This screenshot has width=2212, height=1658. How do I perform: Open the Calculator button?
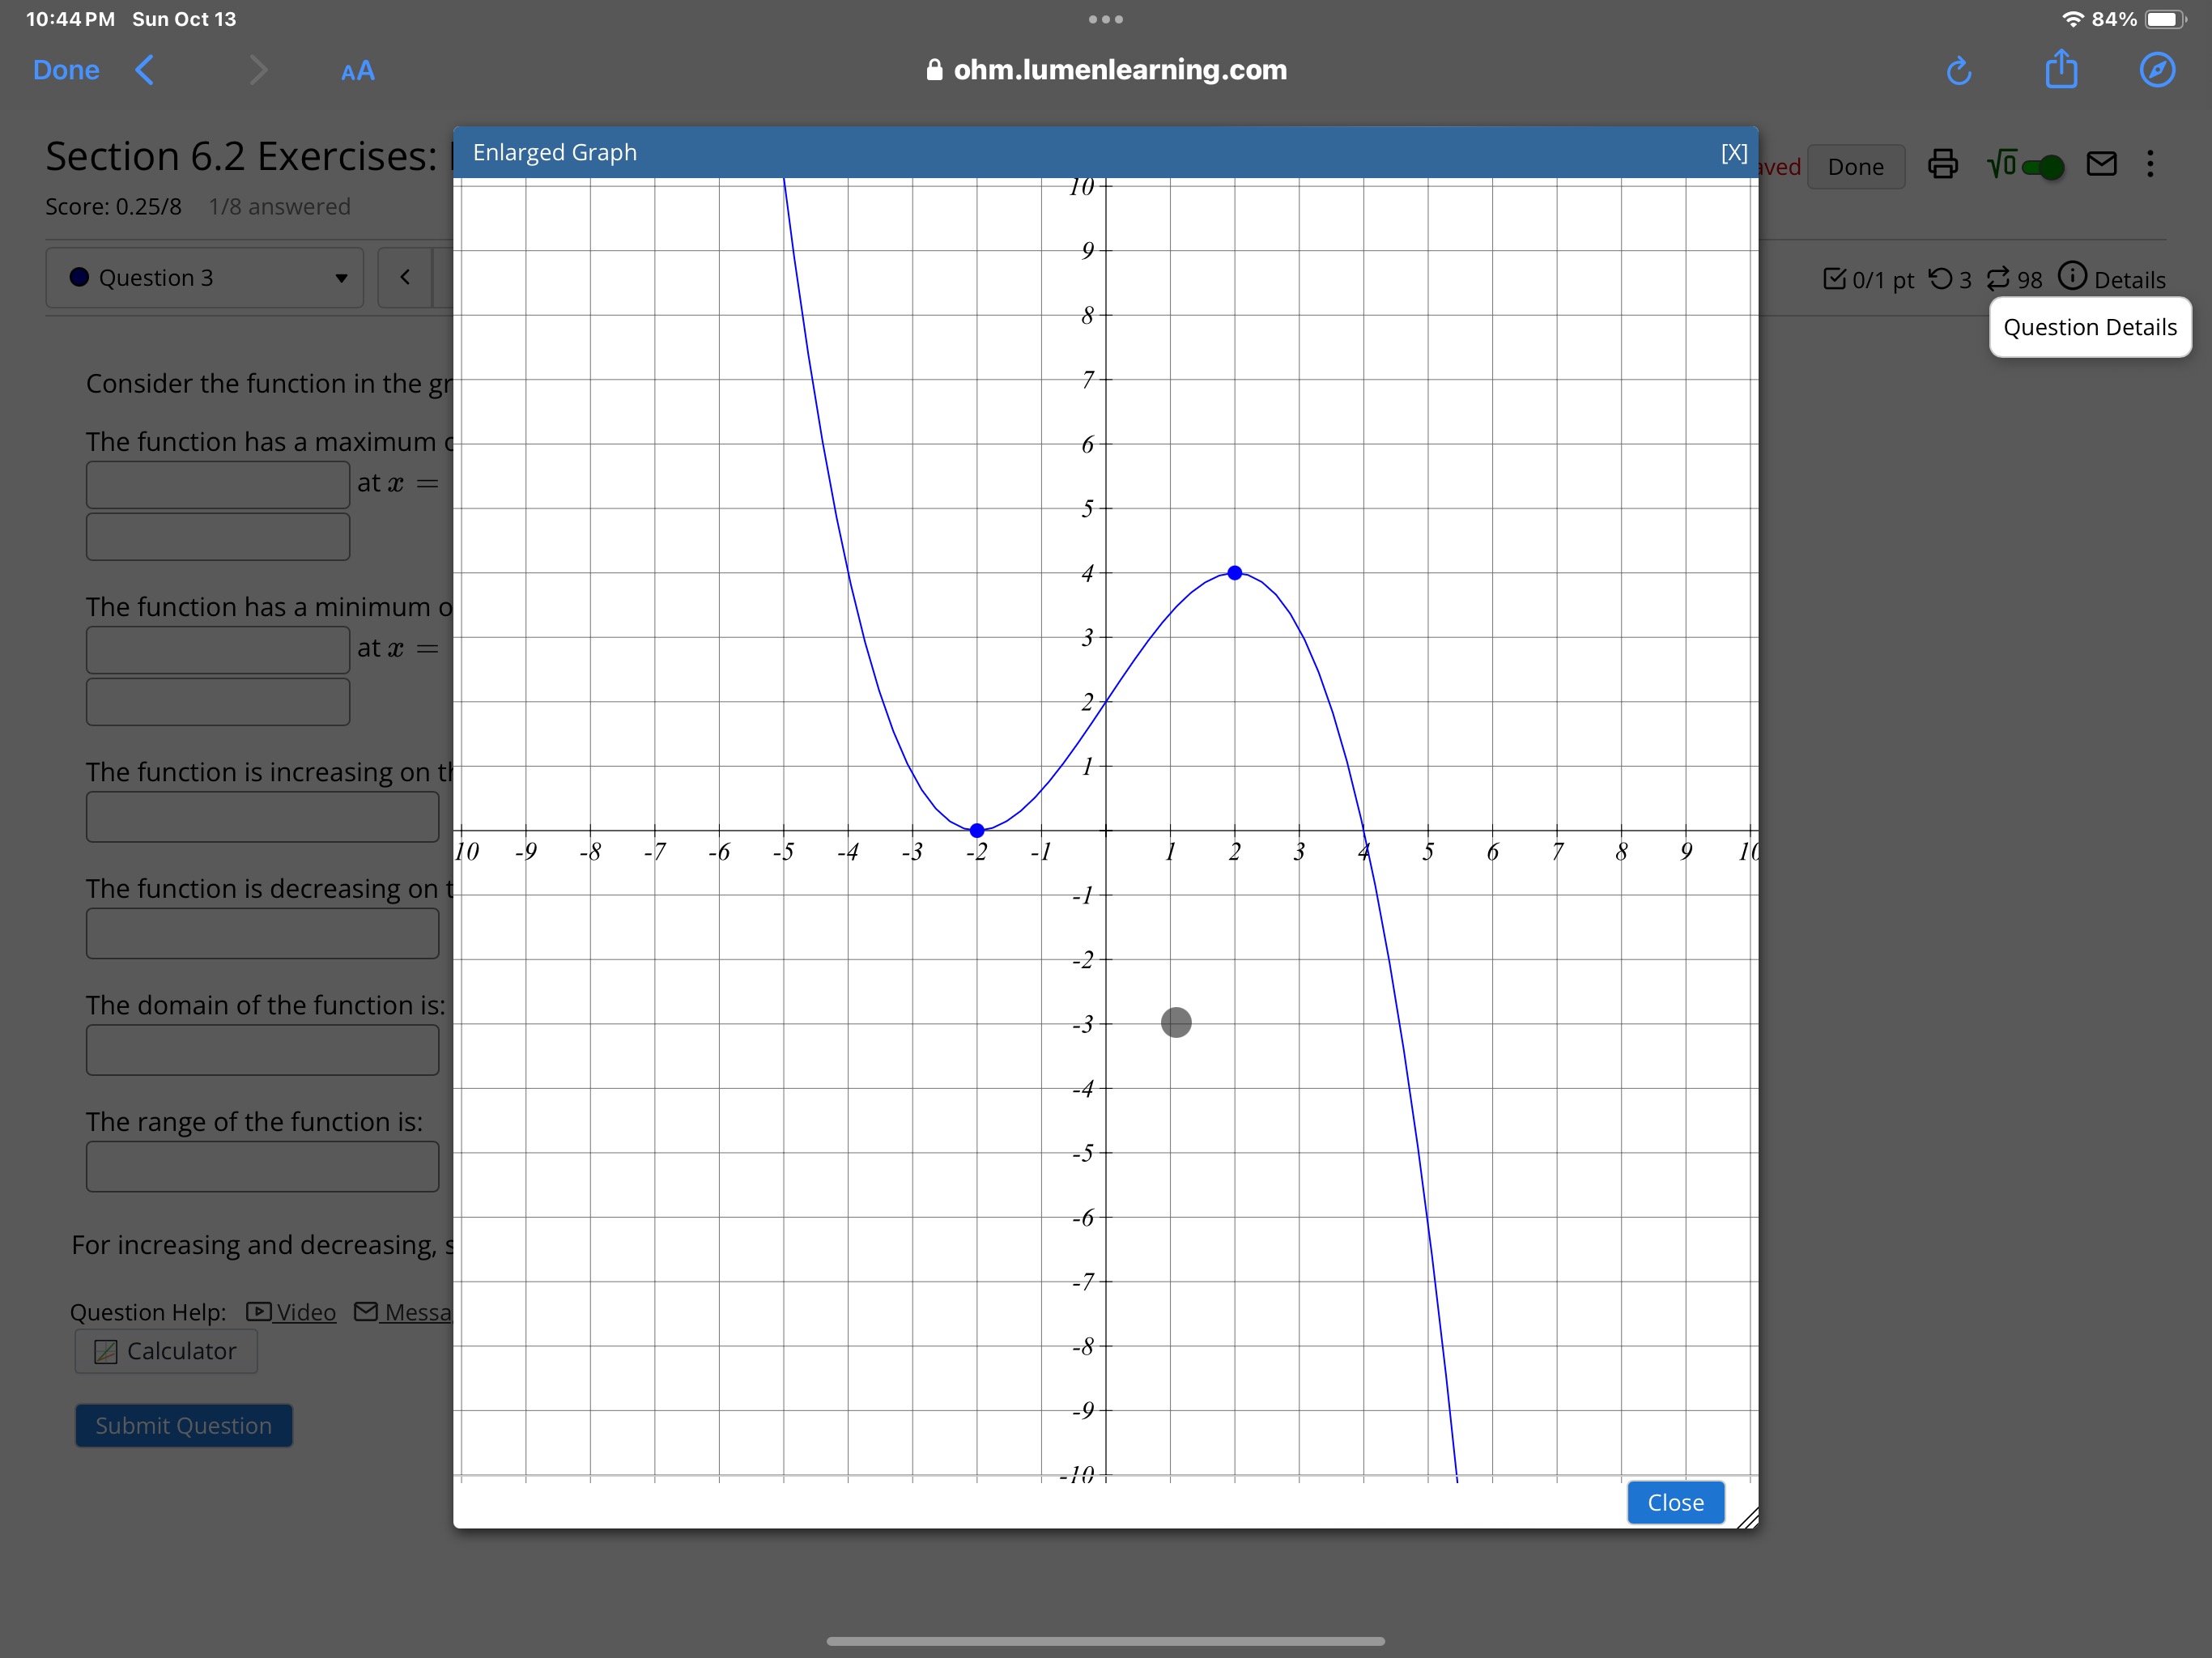[166, 1351]
